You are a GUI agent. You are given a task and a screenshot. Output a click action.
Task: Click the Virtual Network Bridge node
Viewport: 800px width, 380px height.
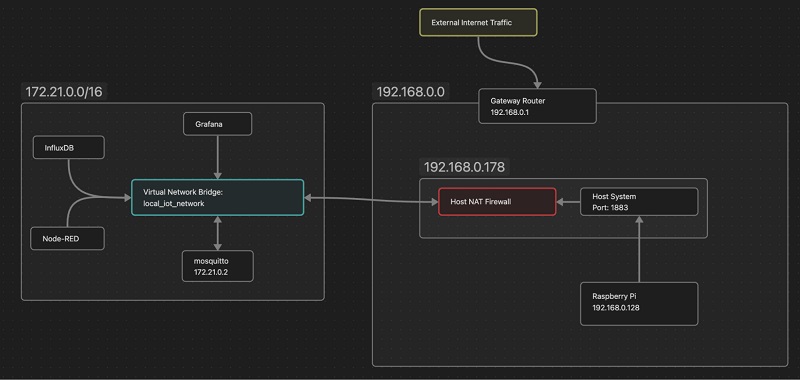217,197
